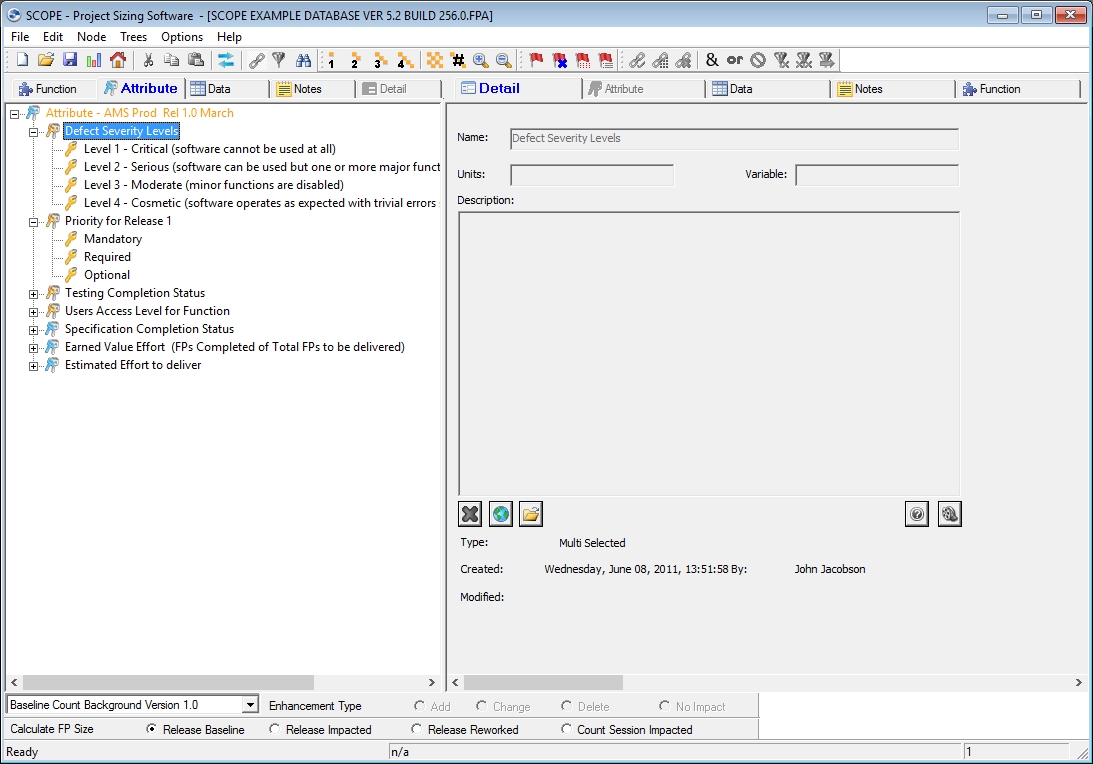Click the filter funnel toolbar icon
1093x764 pixels.
[x=279, y=60]
